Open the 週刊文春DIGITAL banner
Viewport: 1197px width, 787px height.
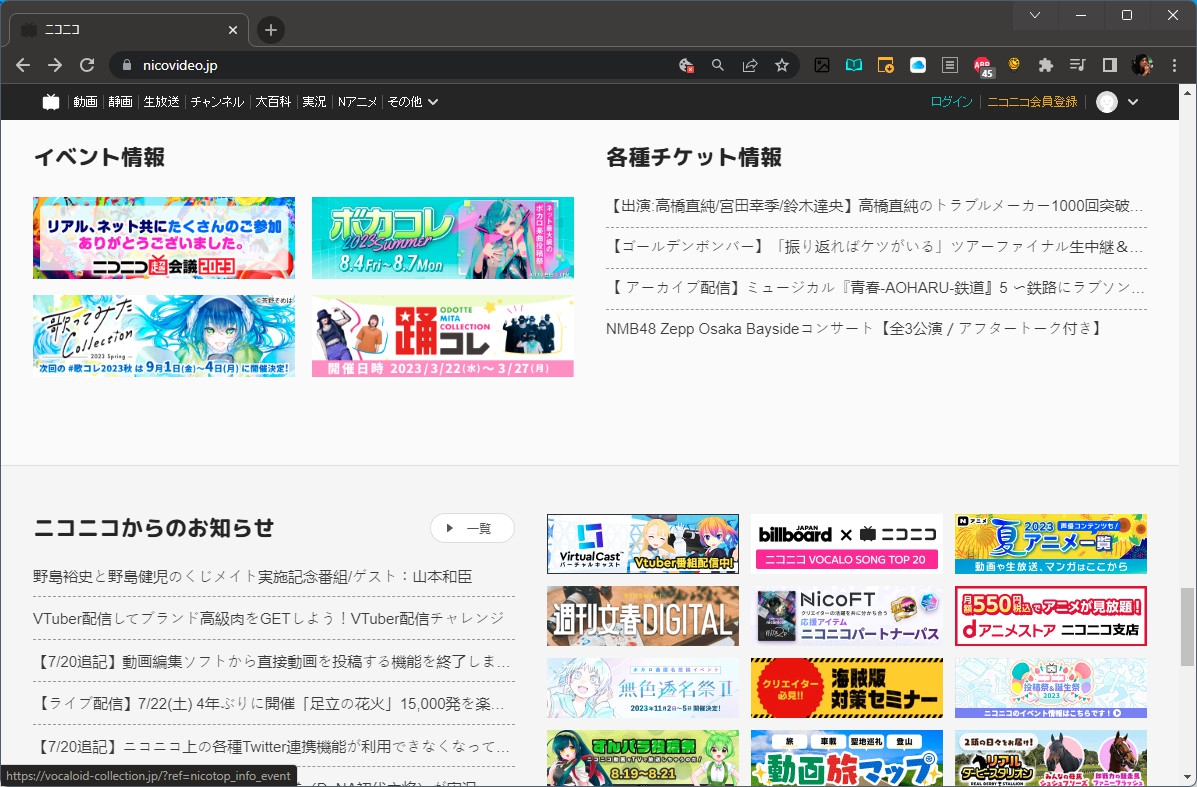[x=643, y=616]
